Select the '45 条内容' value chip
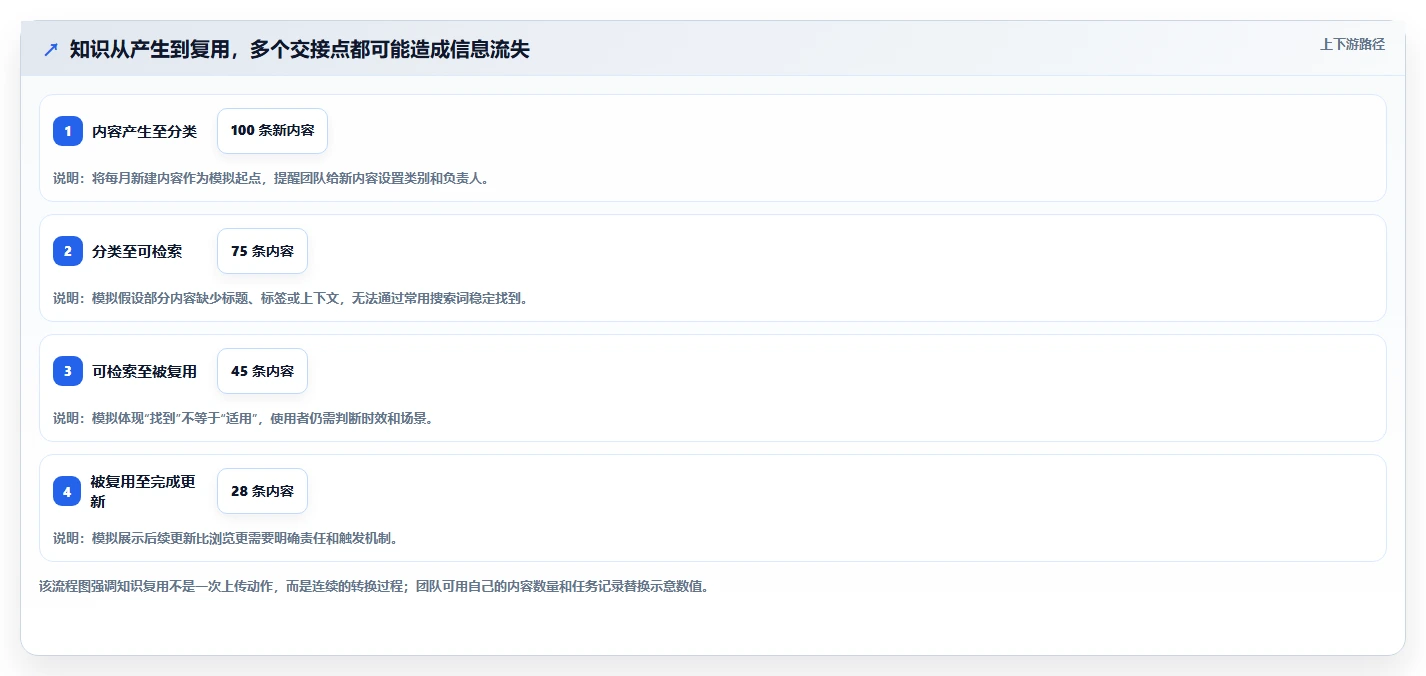1426x676 pixels. pos(262,371)
